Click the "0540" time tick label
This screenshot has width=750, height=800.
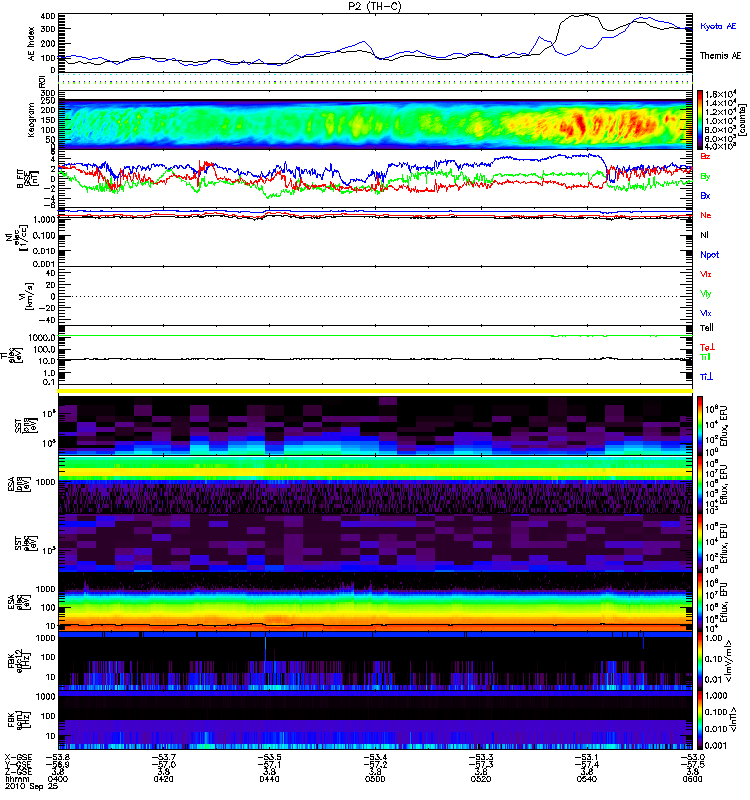[x=587, y=779]
